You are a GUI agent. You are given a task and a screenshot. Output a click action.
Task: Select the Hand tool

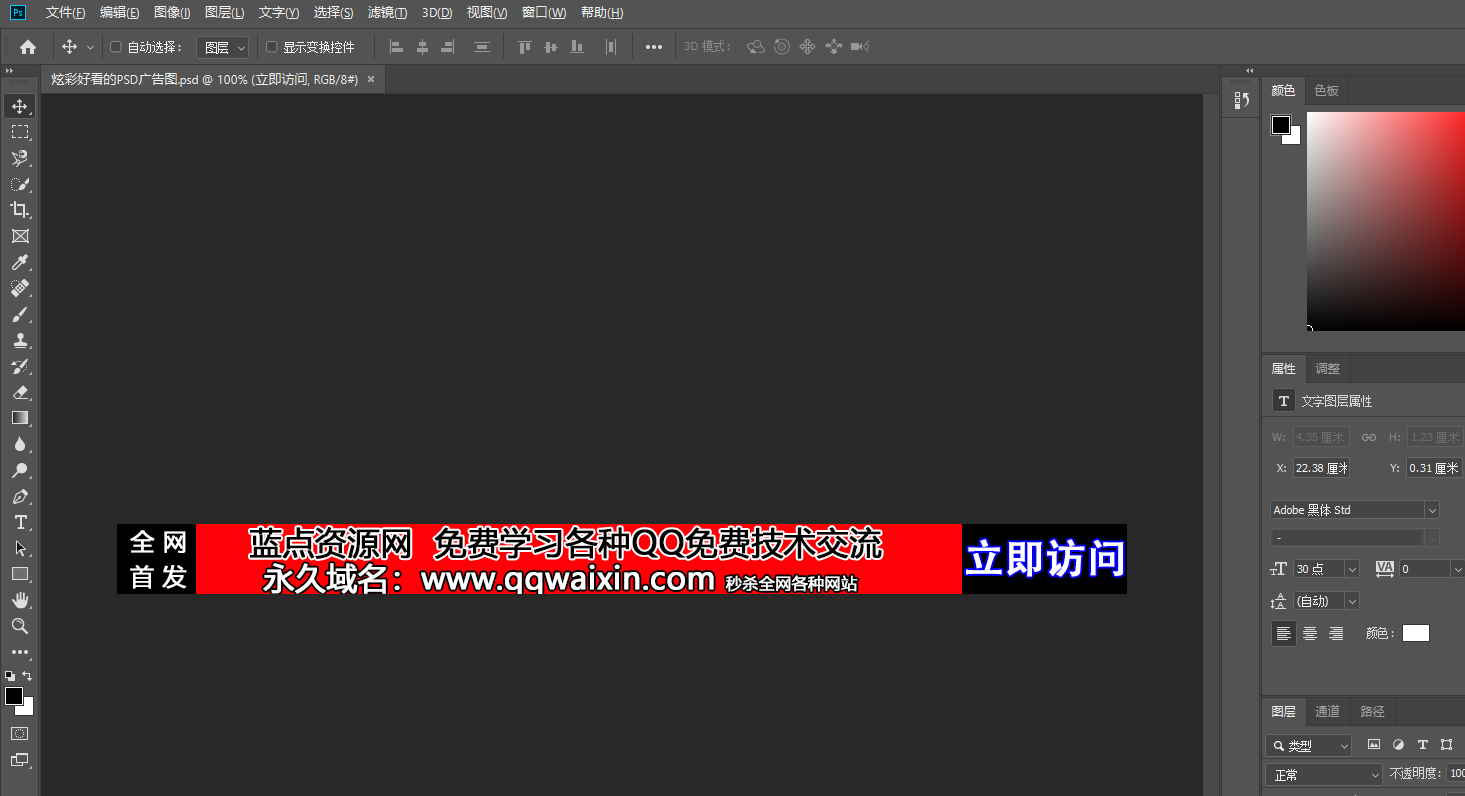click(20, 600)
